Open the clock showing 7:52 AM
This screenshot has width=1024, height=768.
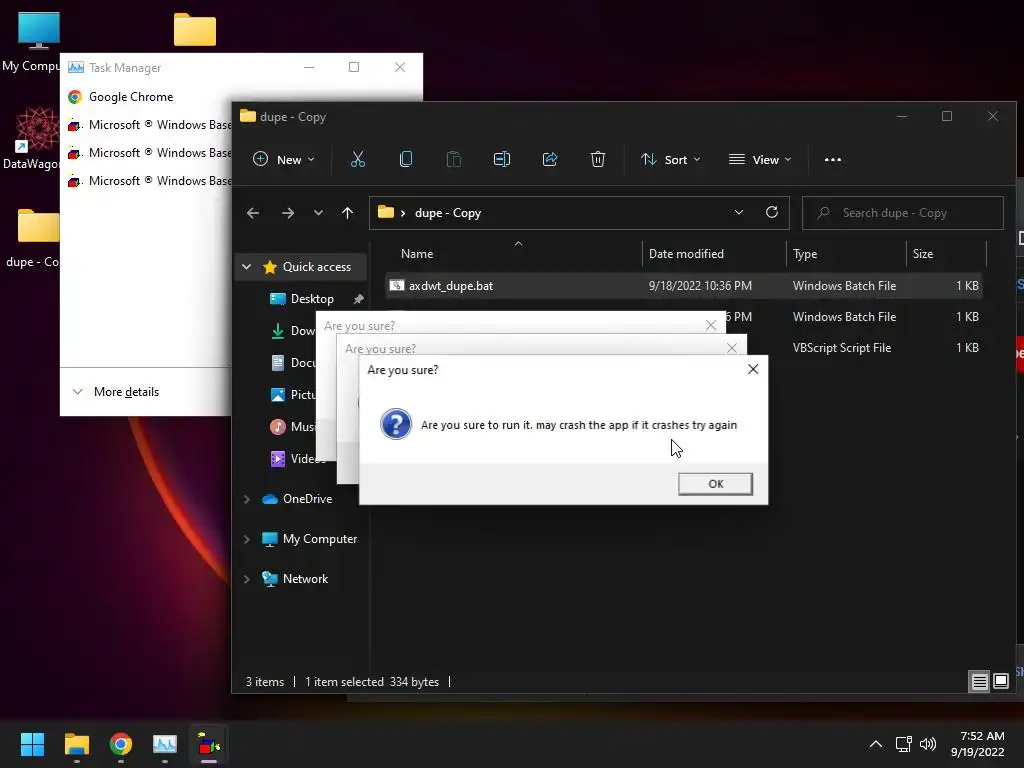click(978, 744)
